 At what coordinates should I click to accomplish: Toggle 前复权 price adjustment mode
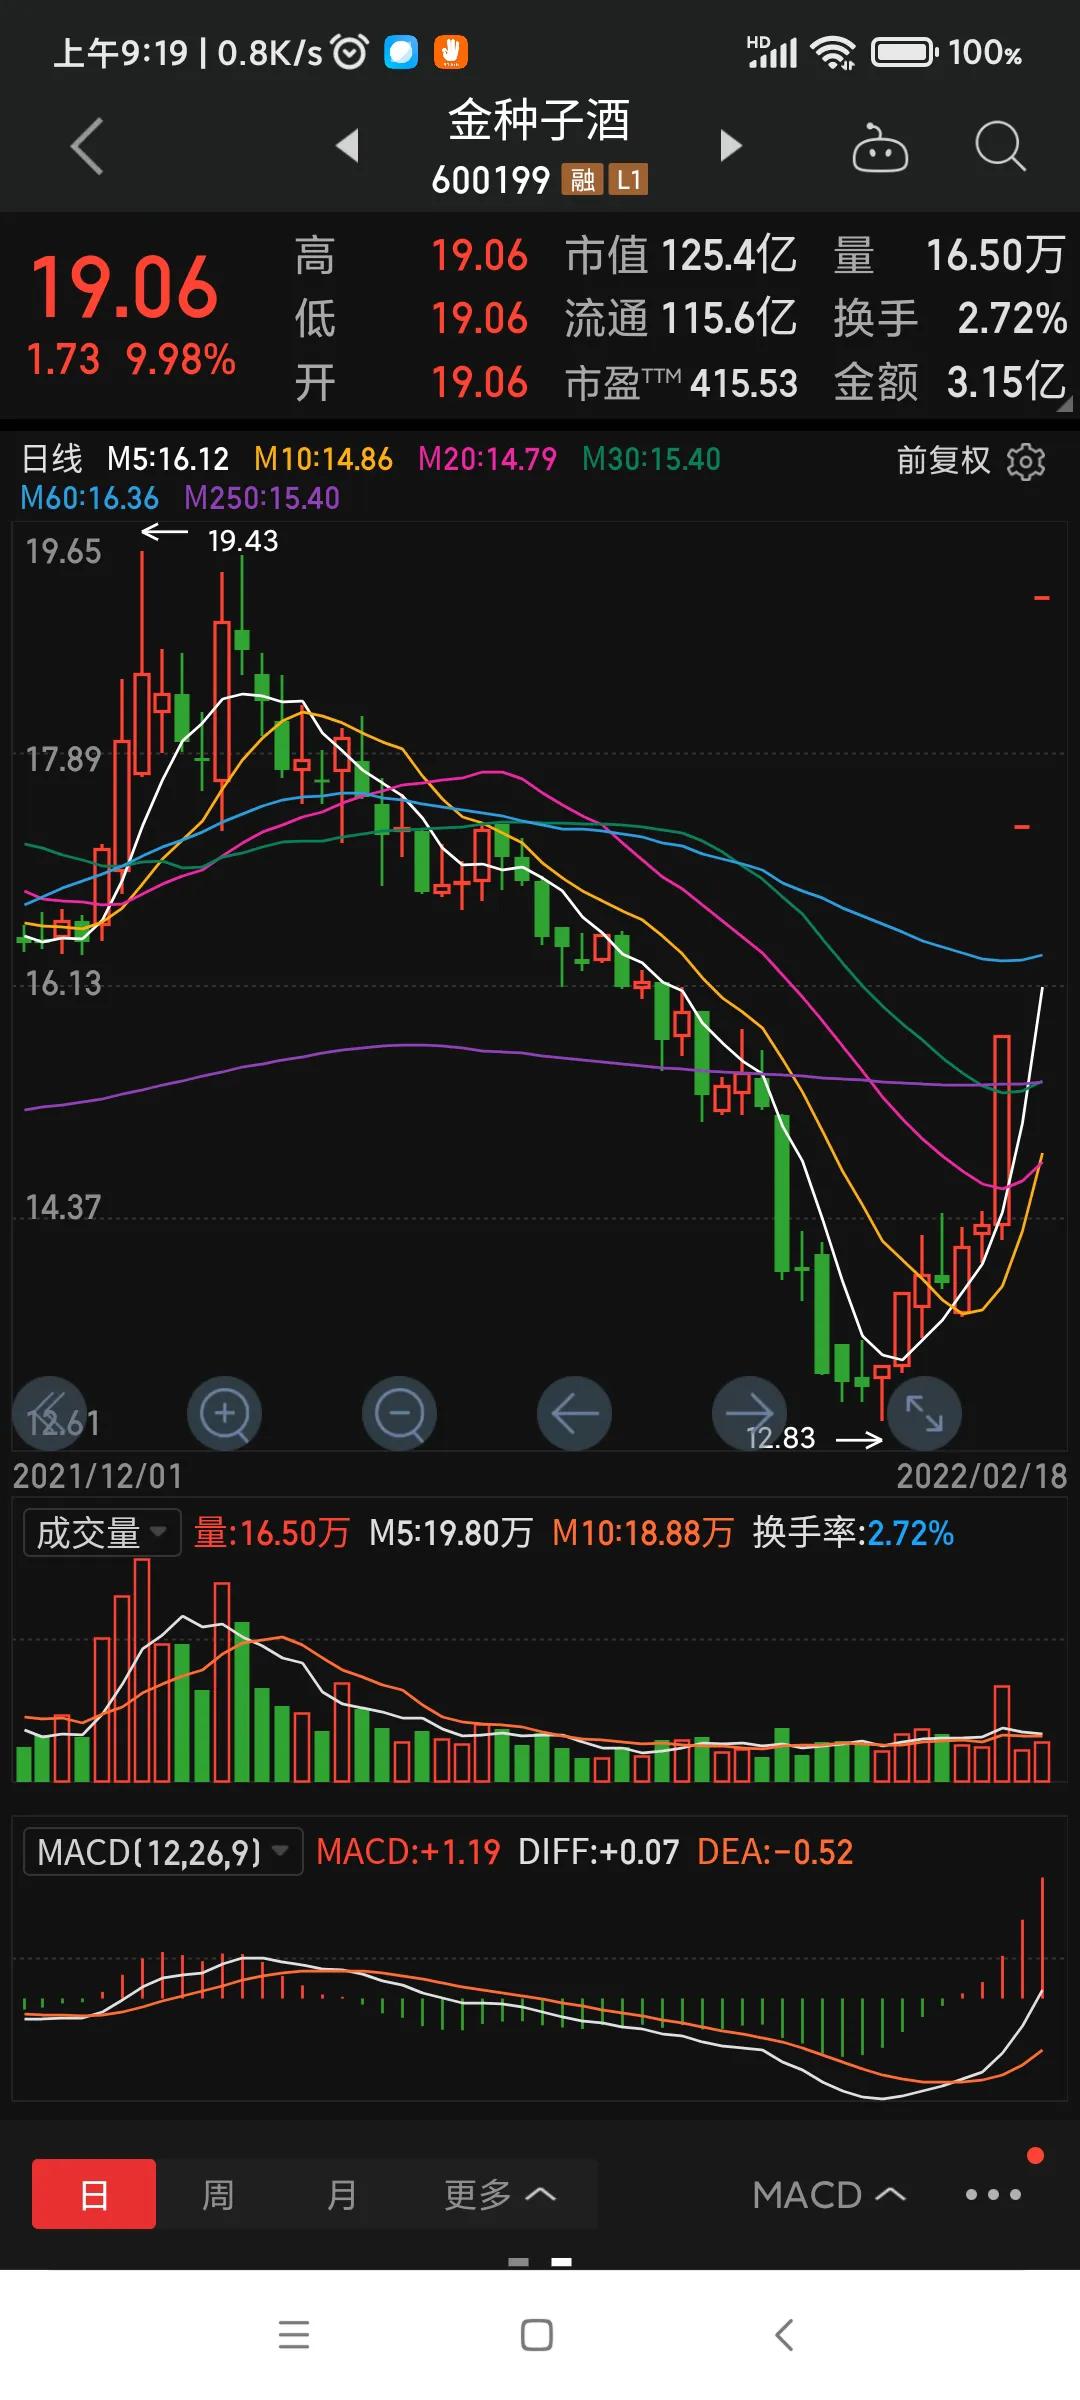943,460
